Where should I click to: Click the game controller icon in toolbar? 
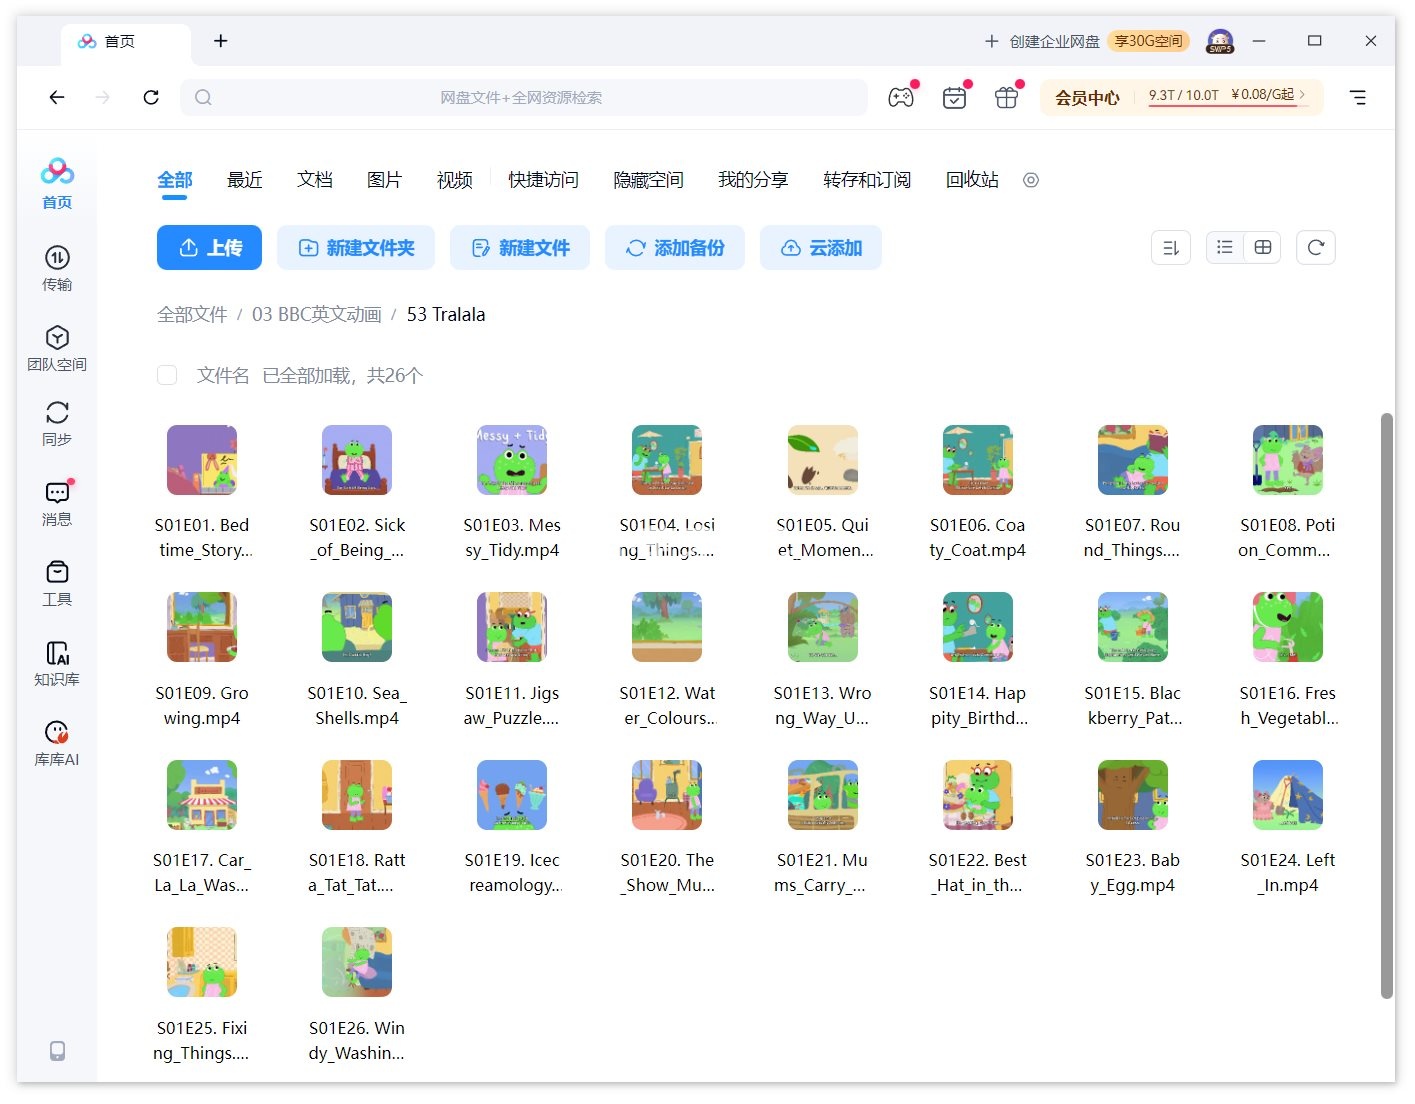901,97
